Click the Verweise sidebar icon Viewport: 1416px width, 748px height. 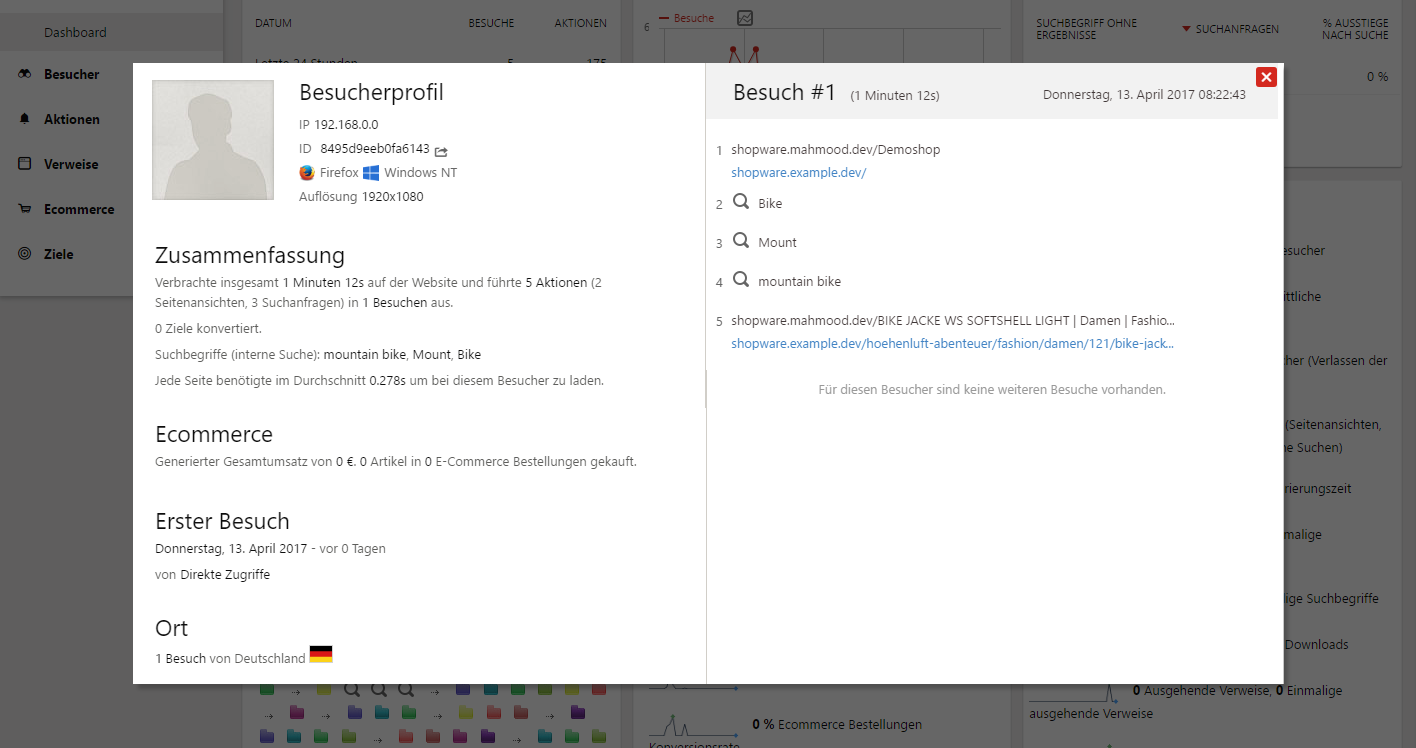(x=25, y=164)
